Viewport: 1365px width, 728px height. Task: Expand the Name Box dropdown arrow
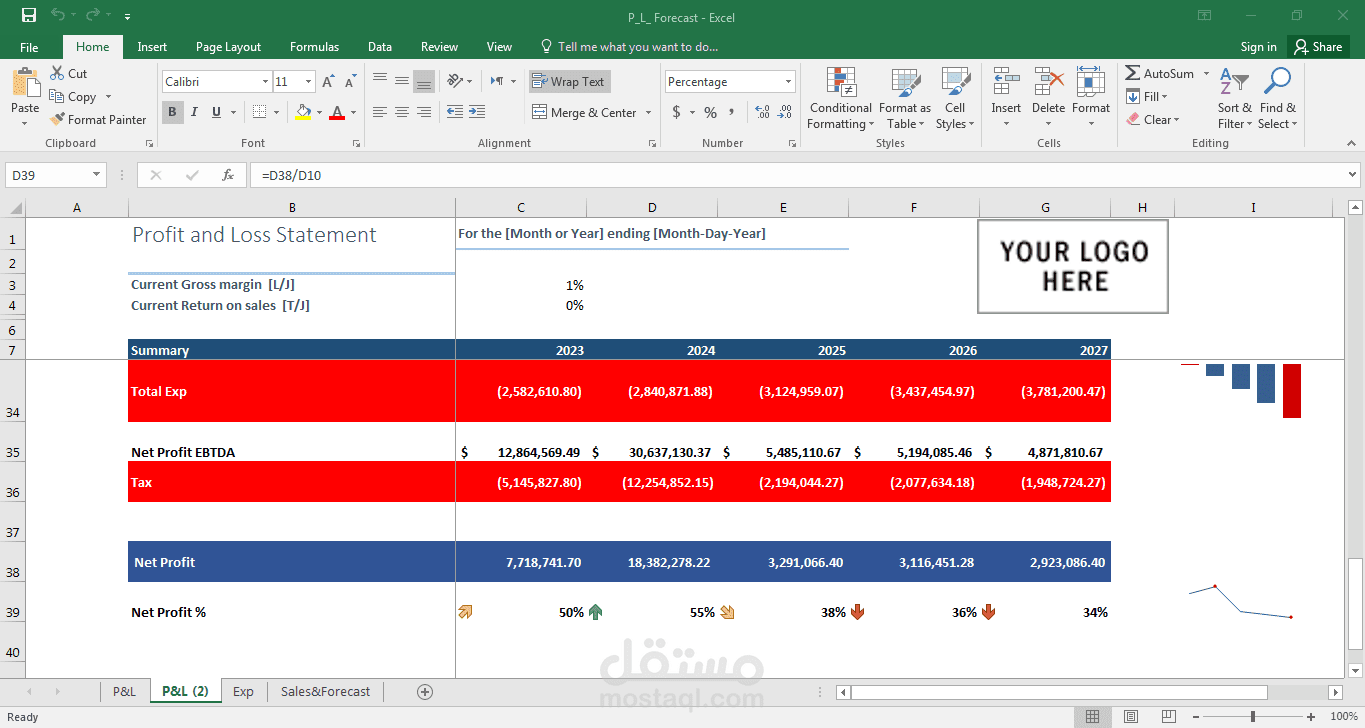(x=97, y=175)
